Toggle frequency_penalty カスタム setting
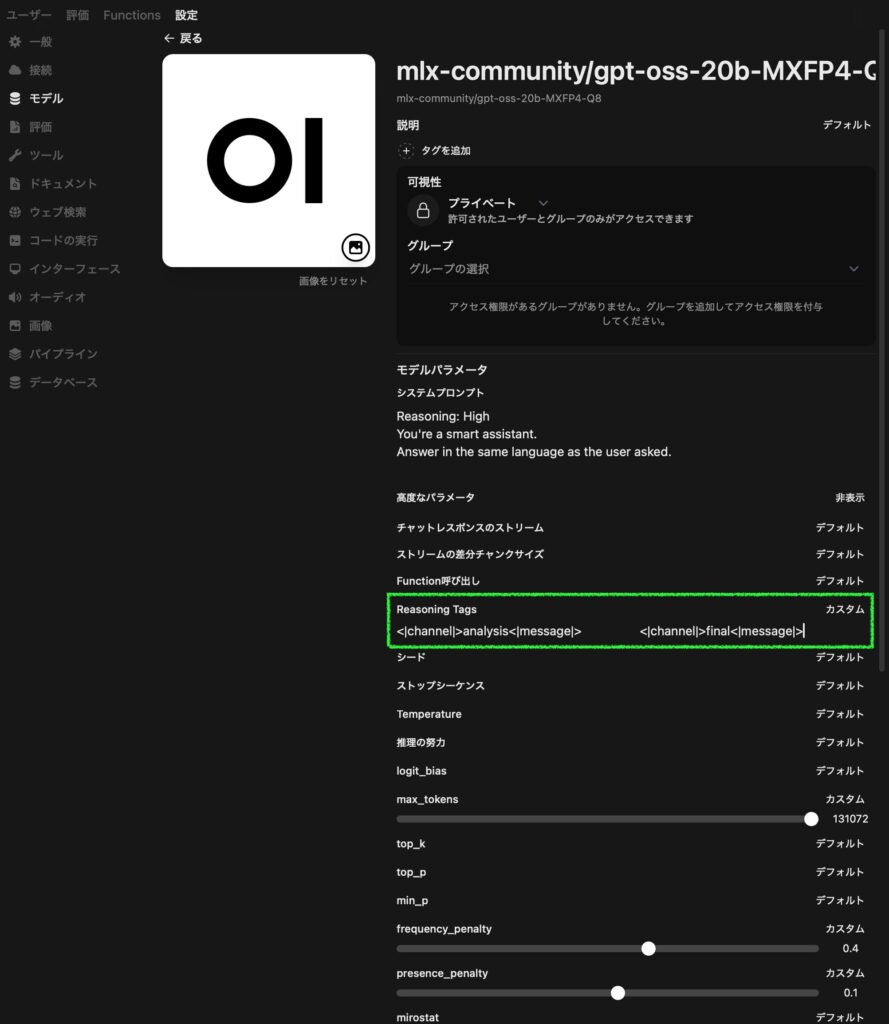Image resolution: width=889 pixels, height=1024 pixels. 845,929
